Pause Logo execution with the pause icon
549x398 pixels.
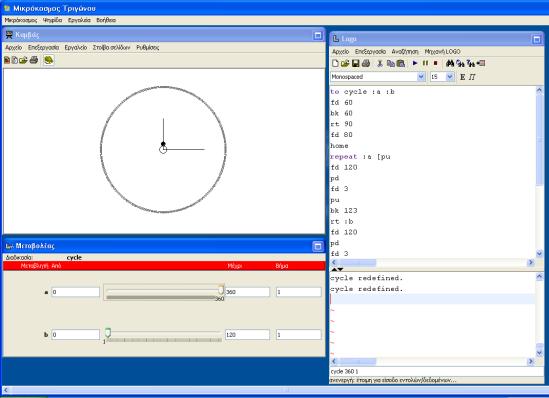425,63
